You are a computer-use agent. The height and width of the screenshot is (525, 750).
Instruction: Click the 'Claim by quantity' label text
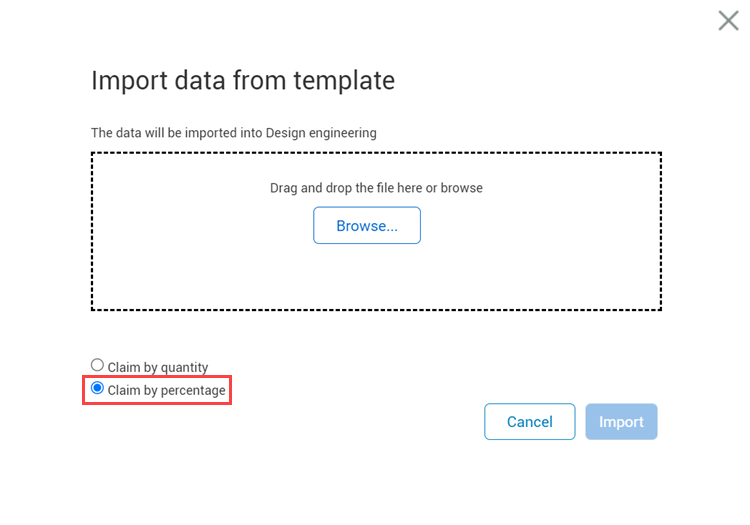point(158,367)
